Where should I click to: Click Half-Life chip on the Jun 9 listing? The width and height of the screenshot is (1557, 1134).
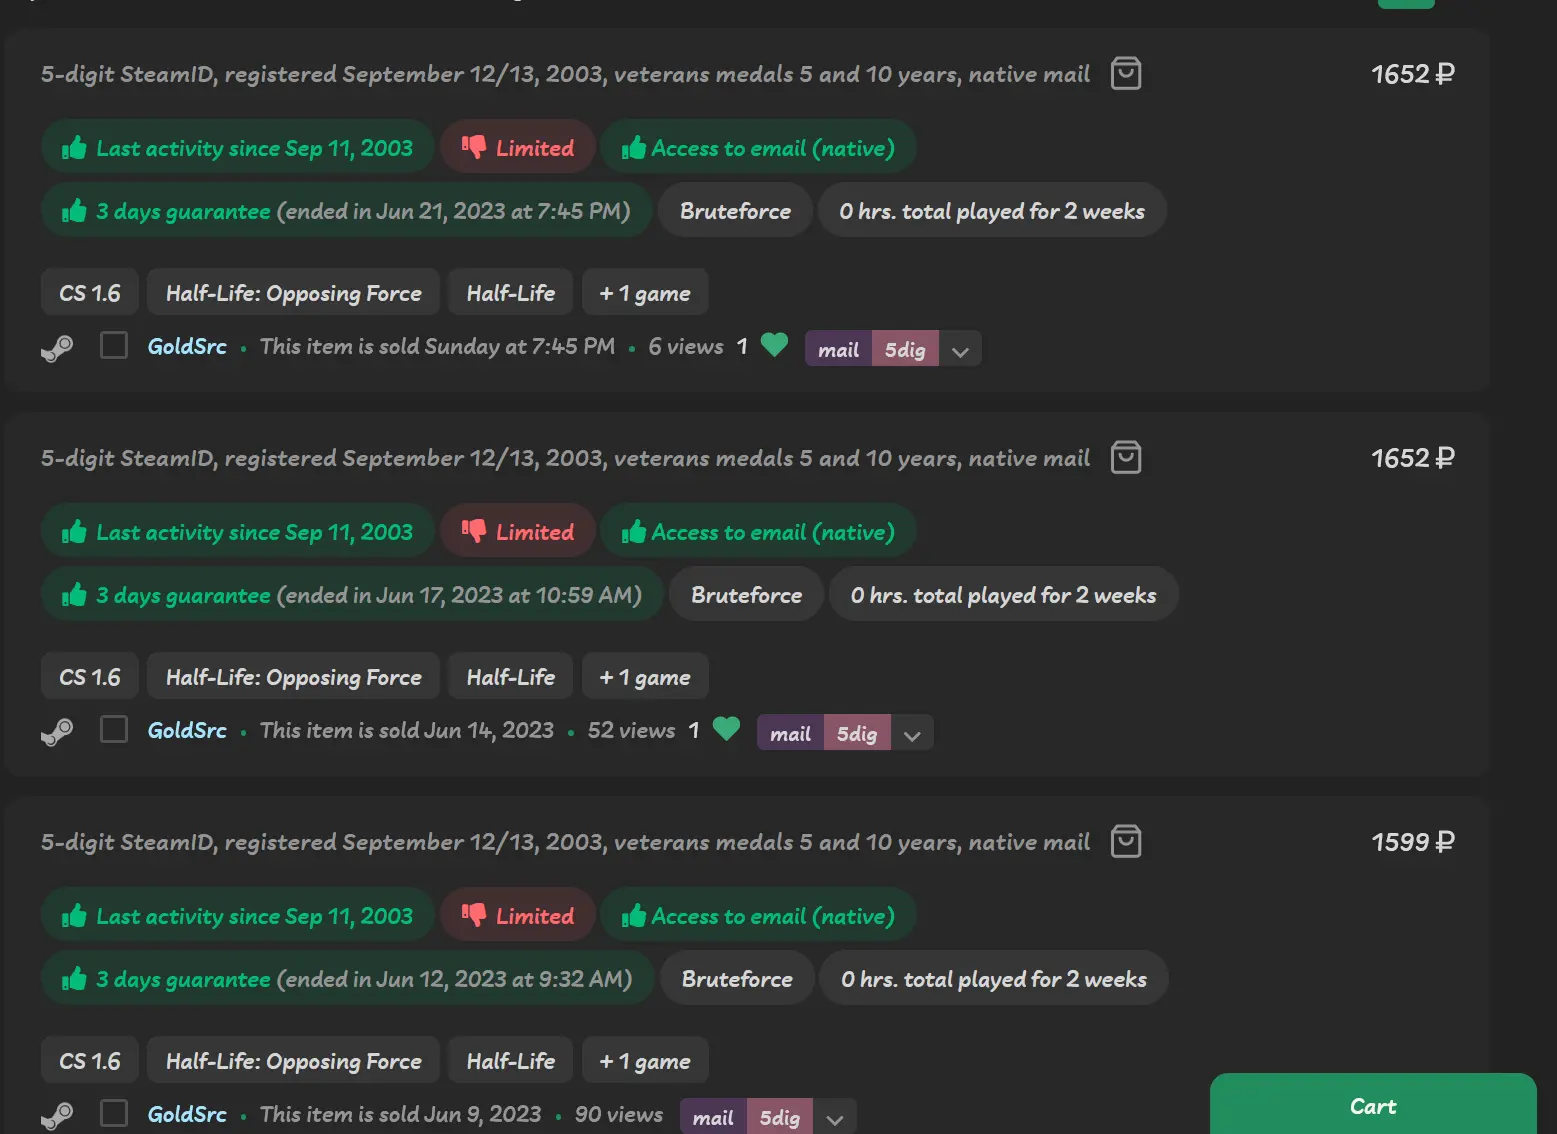(x=511, y=1061)
